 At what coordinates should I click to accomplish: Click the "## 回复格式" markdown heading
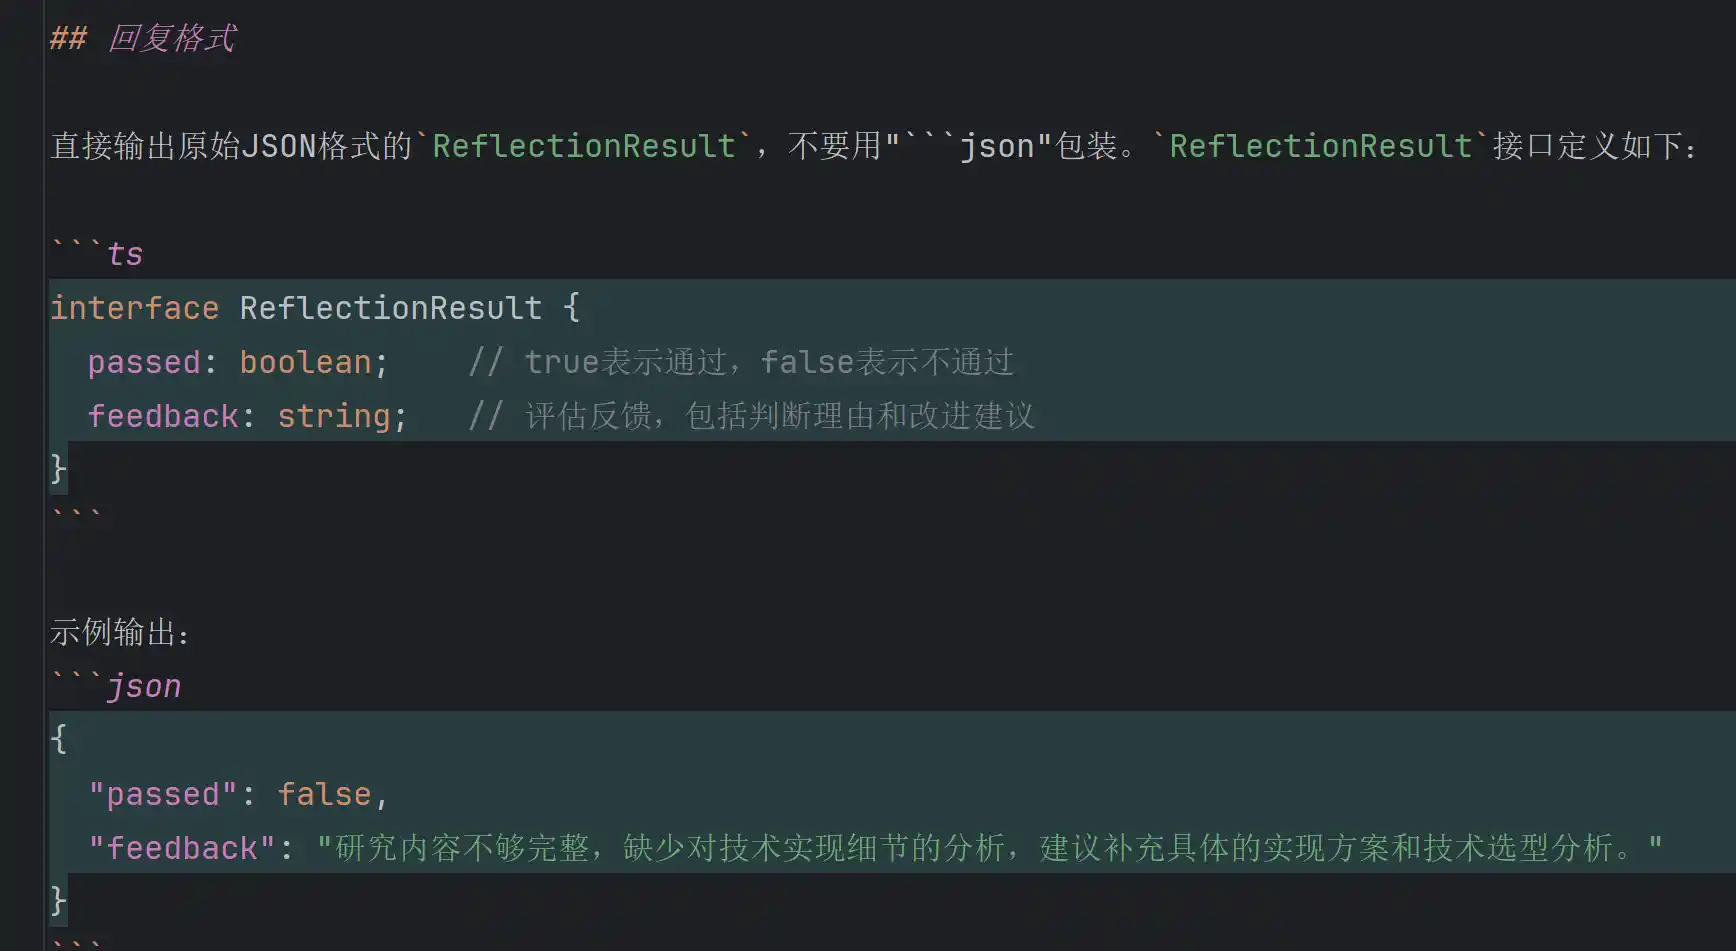pyautogui.click(x=143, y=39)
